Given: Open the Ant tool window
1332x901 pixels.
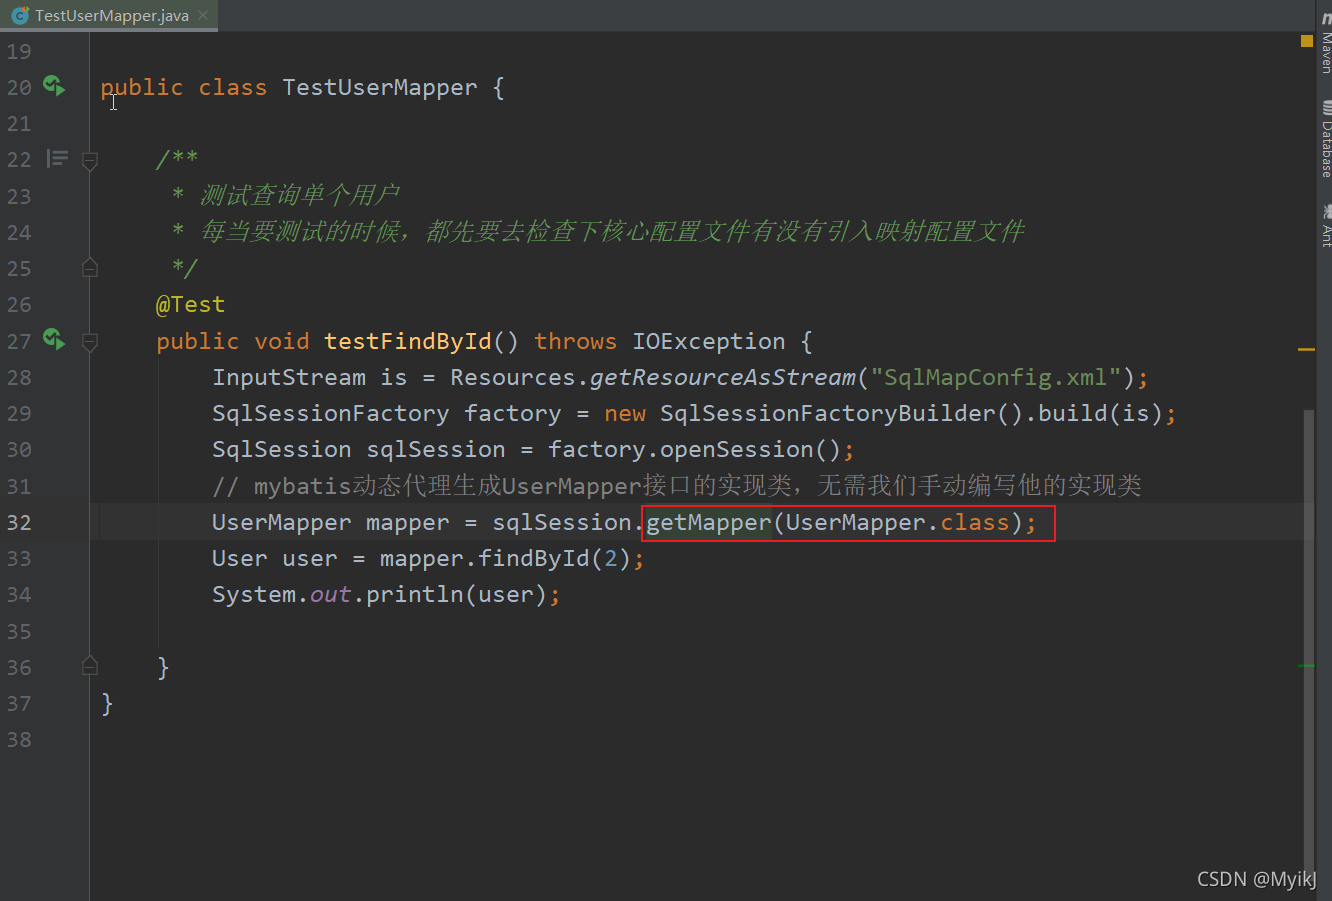Looking at the screenshot, I should click(1326, 225).
